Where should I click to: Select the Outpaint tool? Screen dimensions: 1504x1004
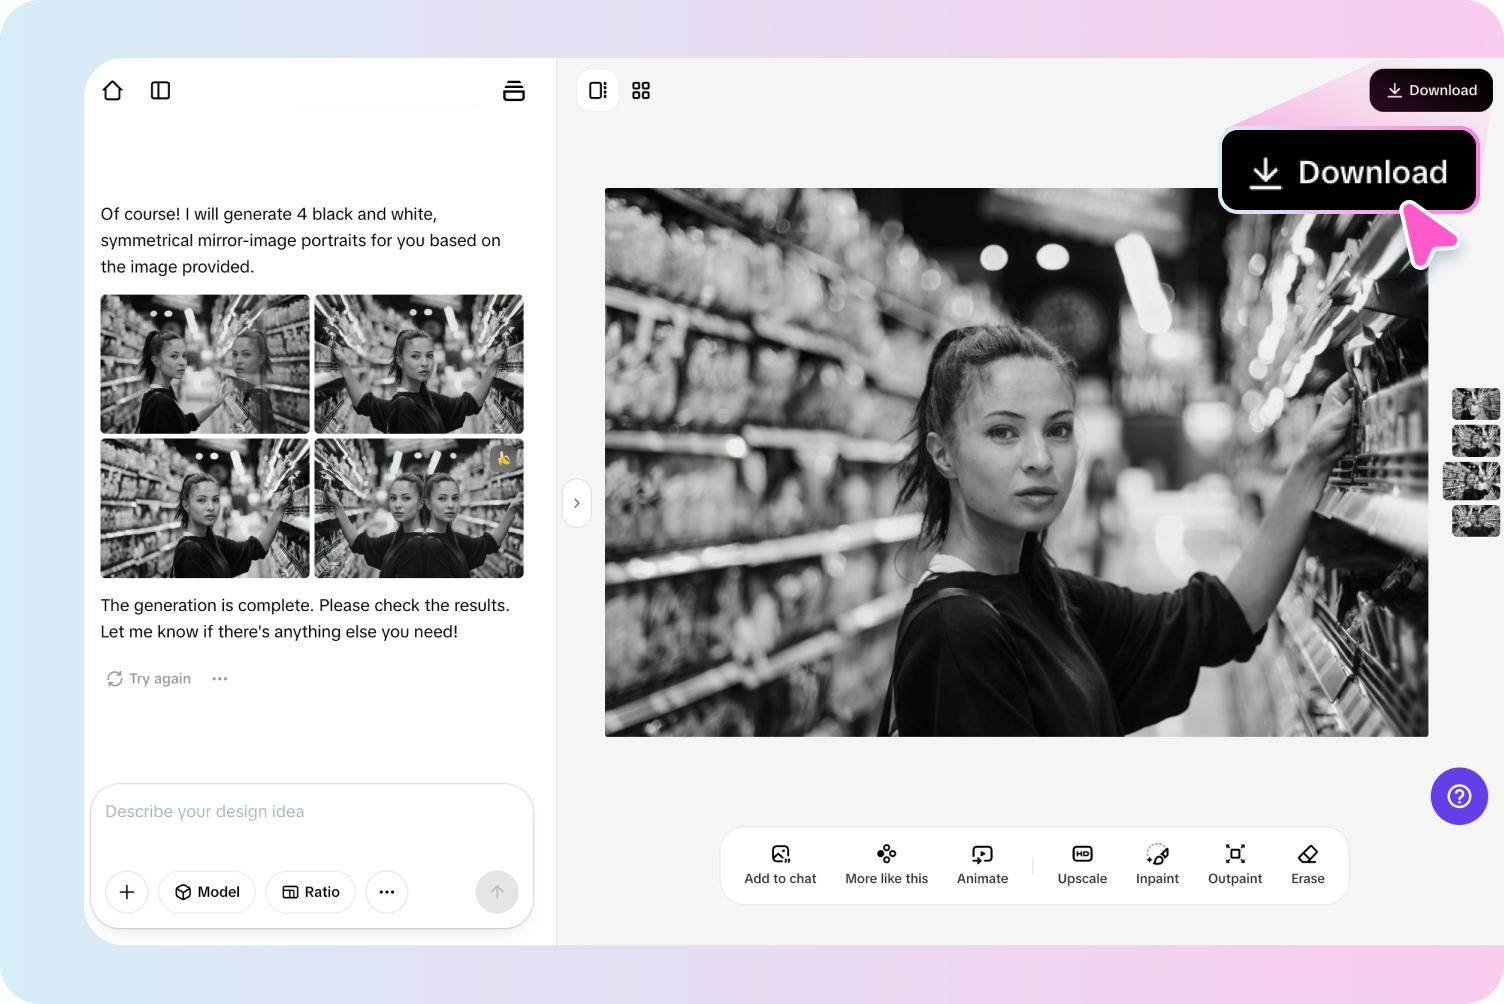1235,865
